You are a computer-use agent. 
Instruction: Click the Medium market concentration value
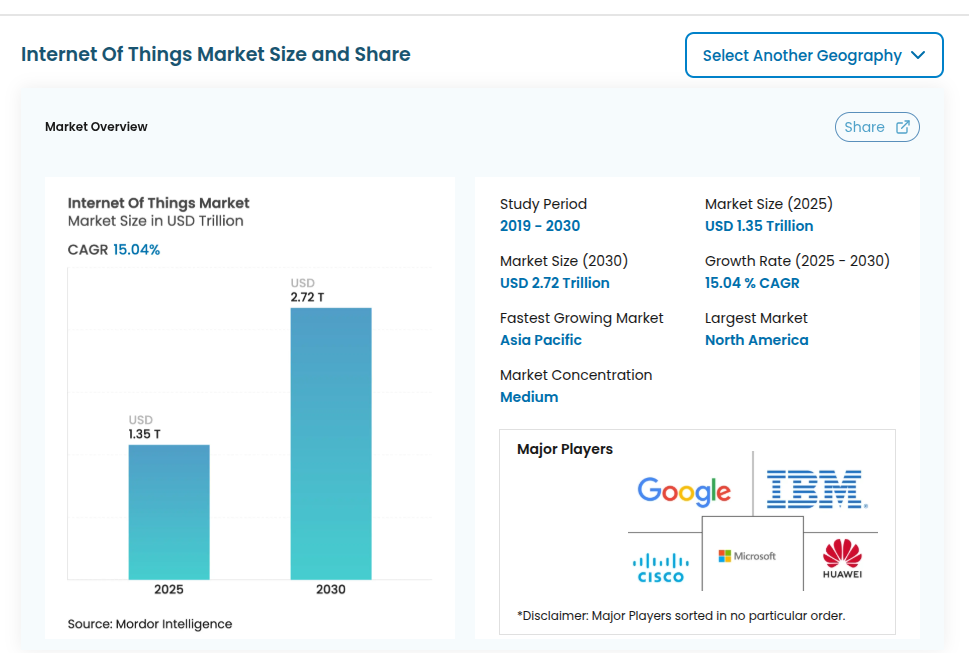click(529, 397)
